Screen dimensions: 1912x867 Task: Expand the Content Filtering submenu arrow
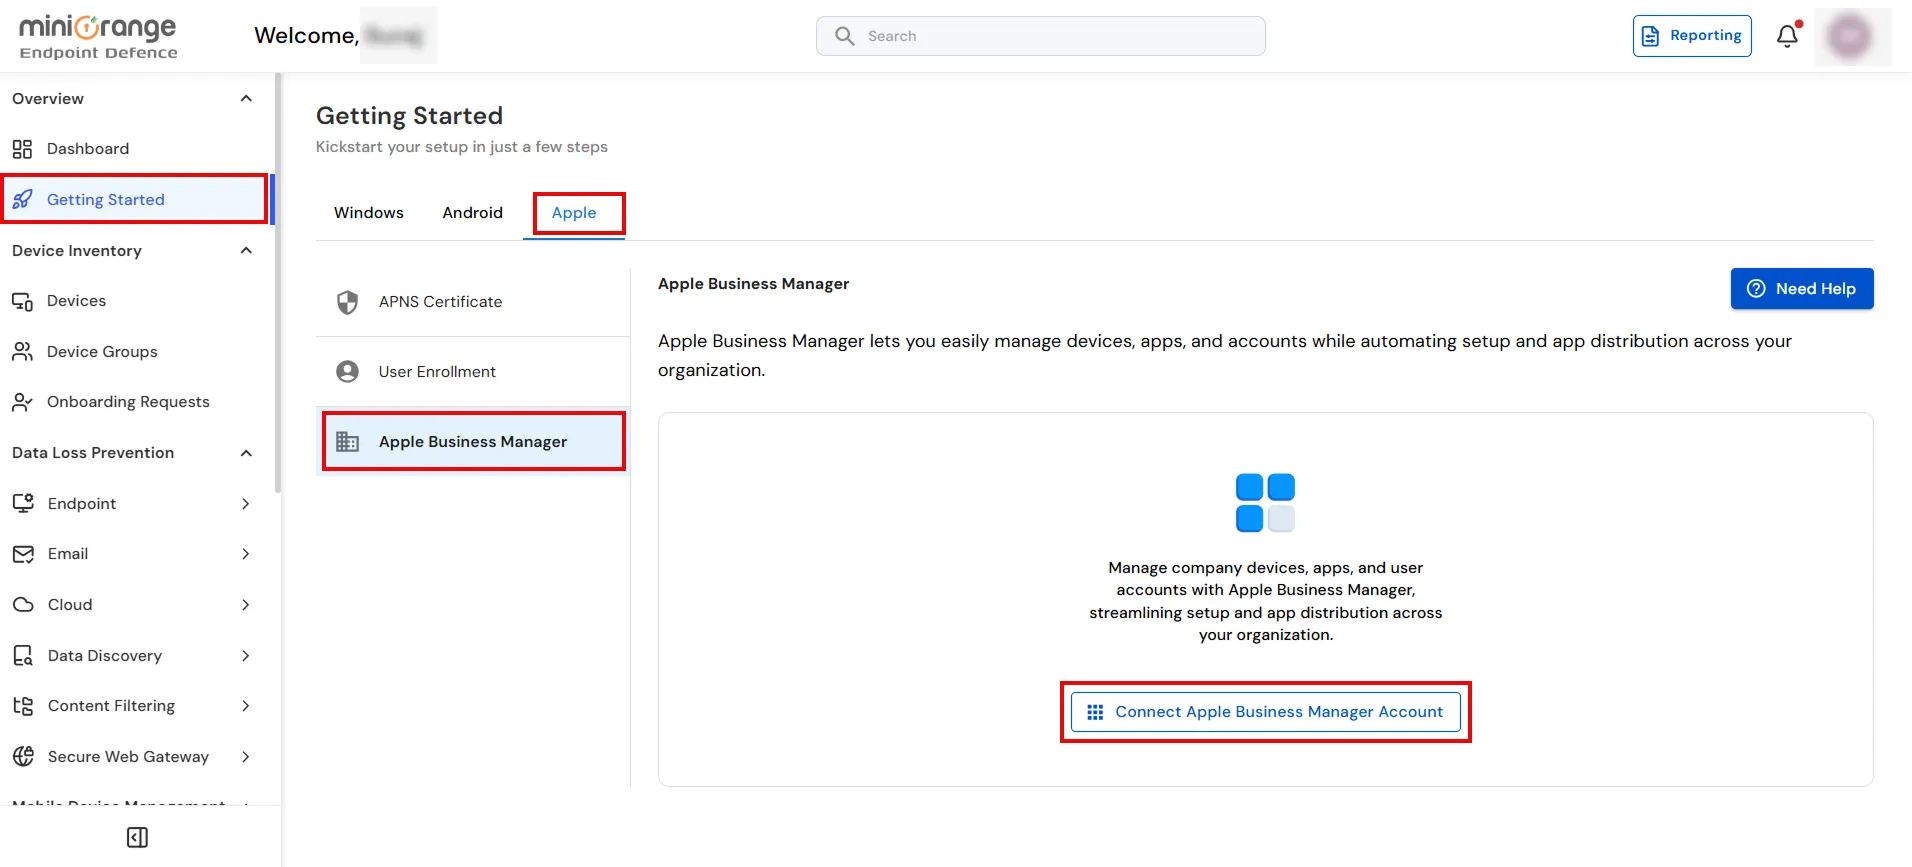click(245, 706)
